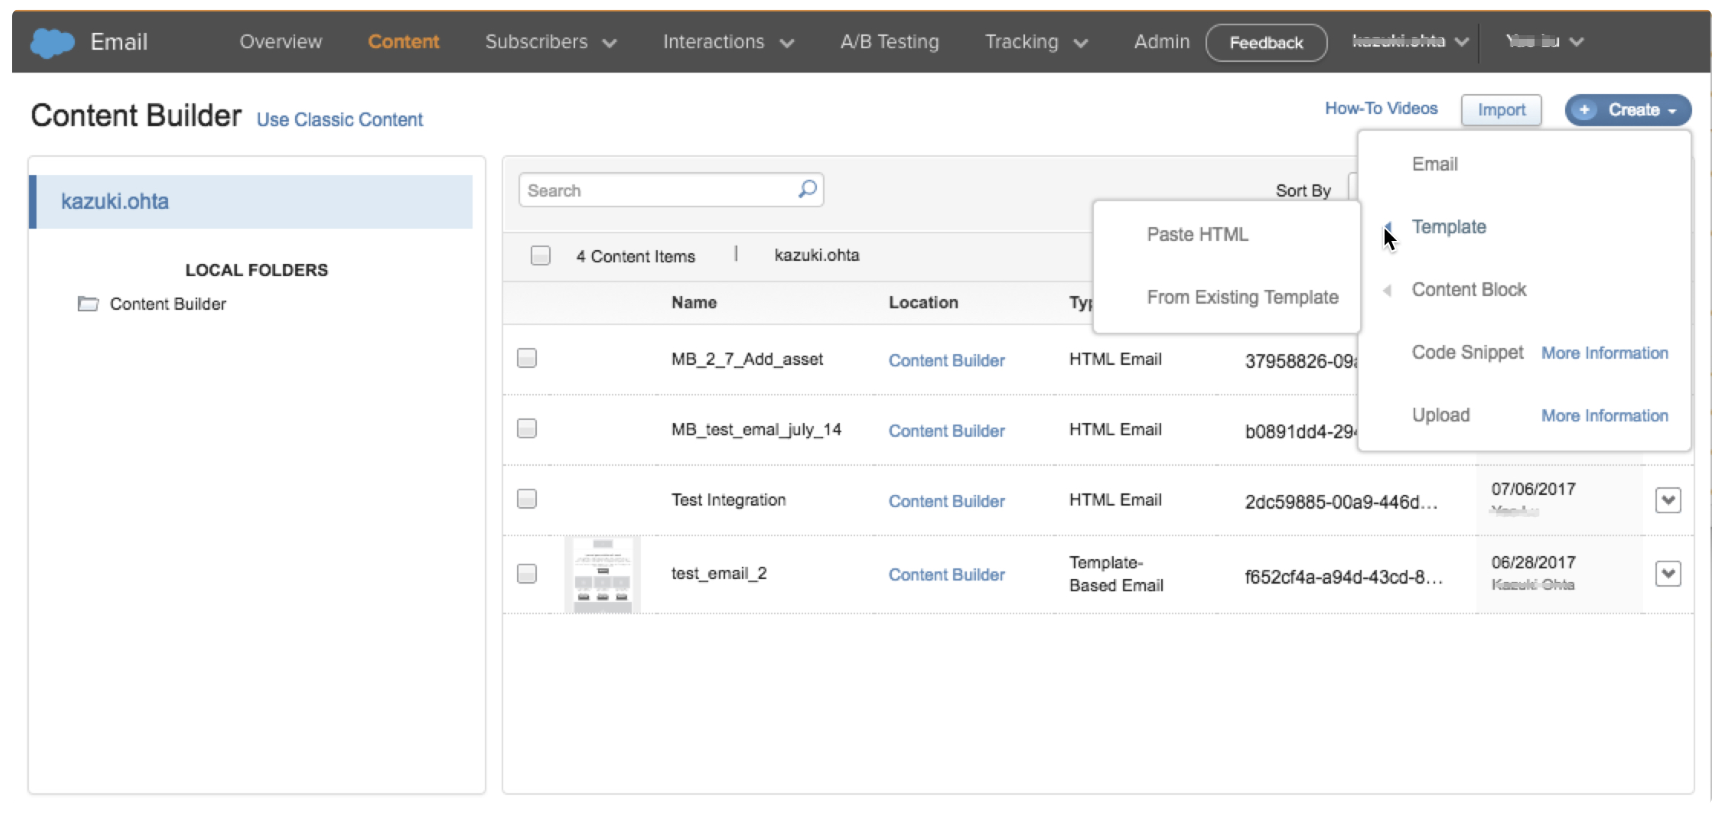Toggle the select-all content items checkbox
1720x838 pixels.
(x=540, y=256)
